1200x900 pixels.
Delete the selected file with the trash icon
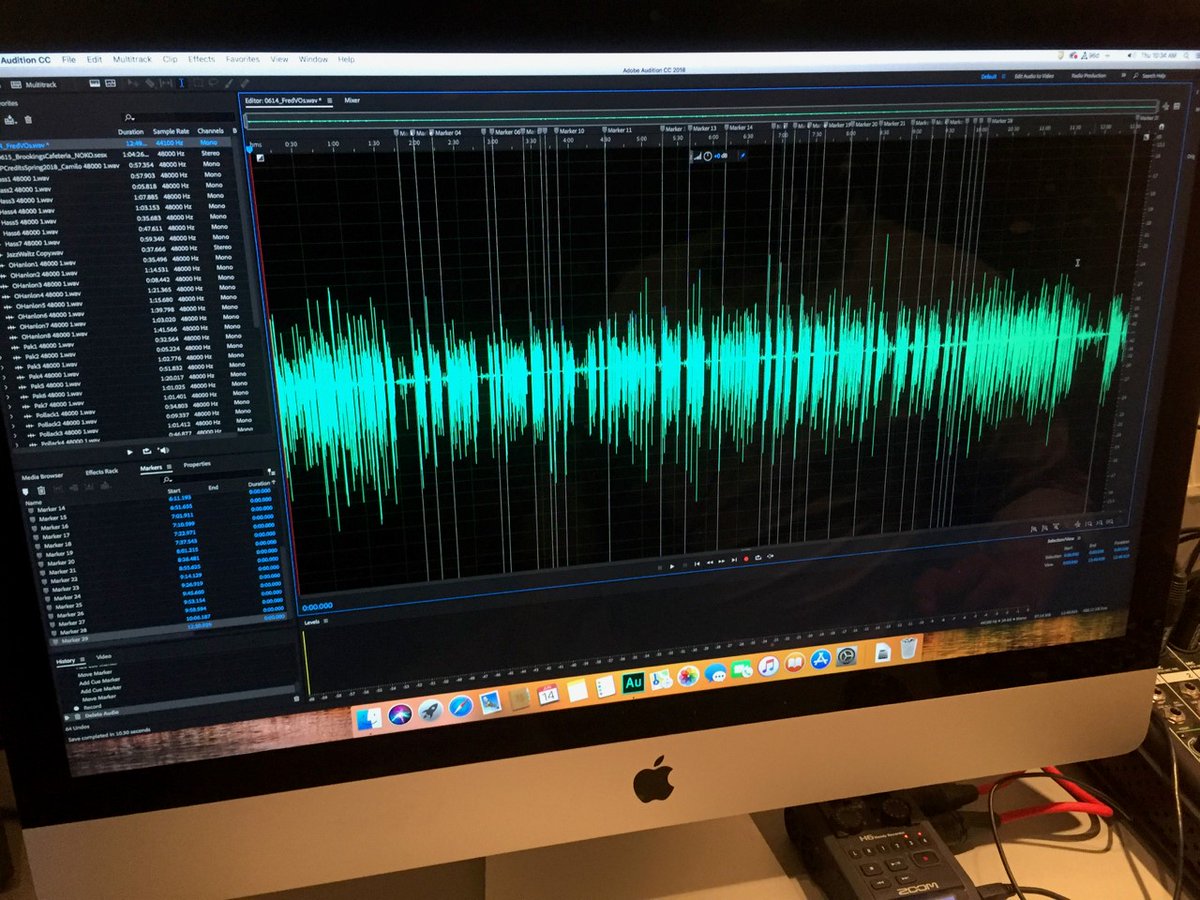(28, 120)
